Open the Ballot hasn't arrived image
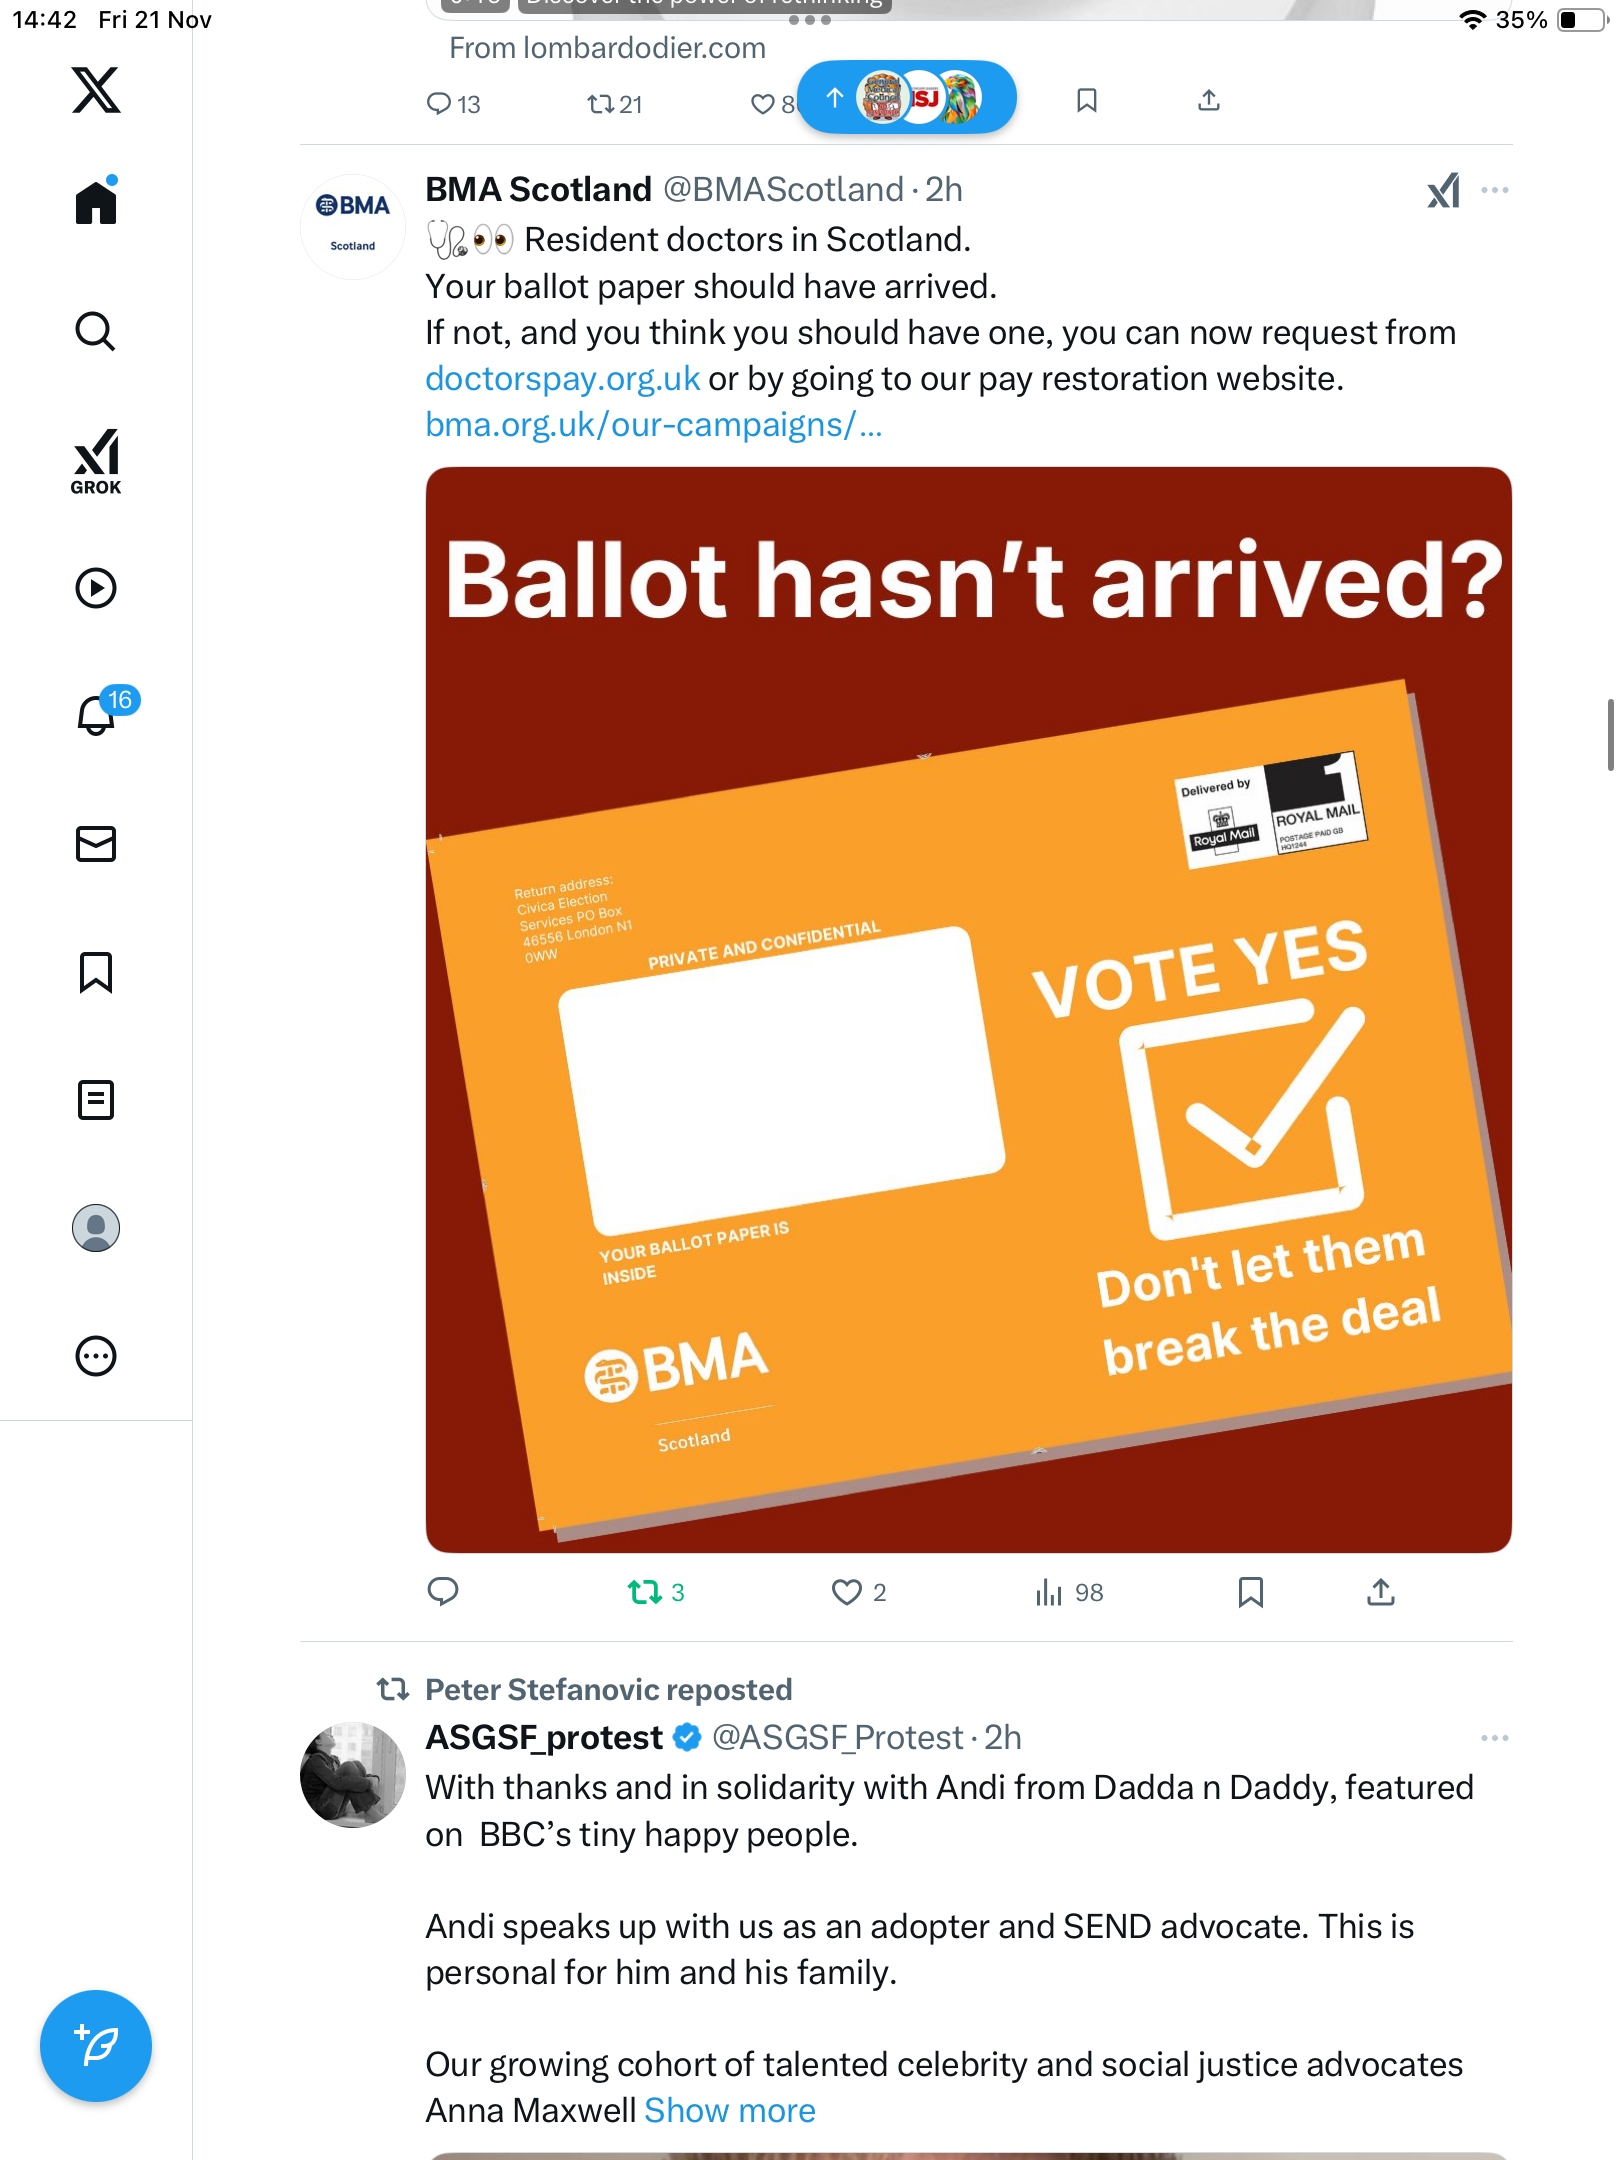The height and width of the screenshot is (2160, 1620). tap(968, 1010)
